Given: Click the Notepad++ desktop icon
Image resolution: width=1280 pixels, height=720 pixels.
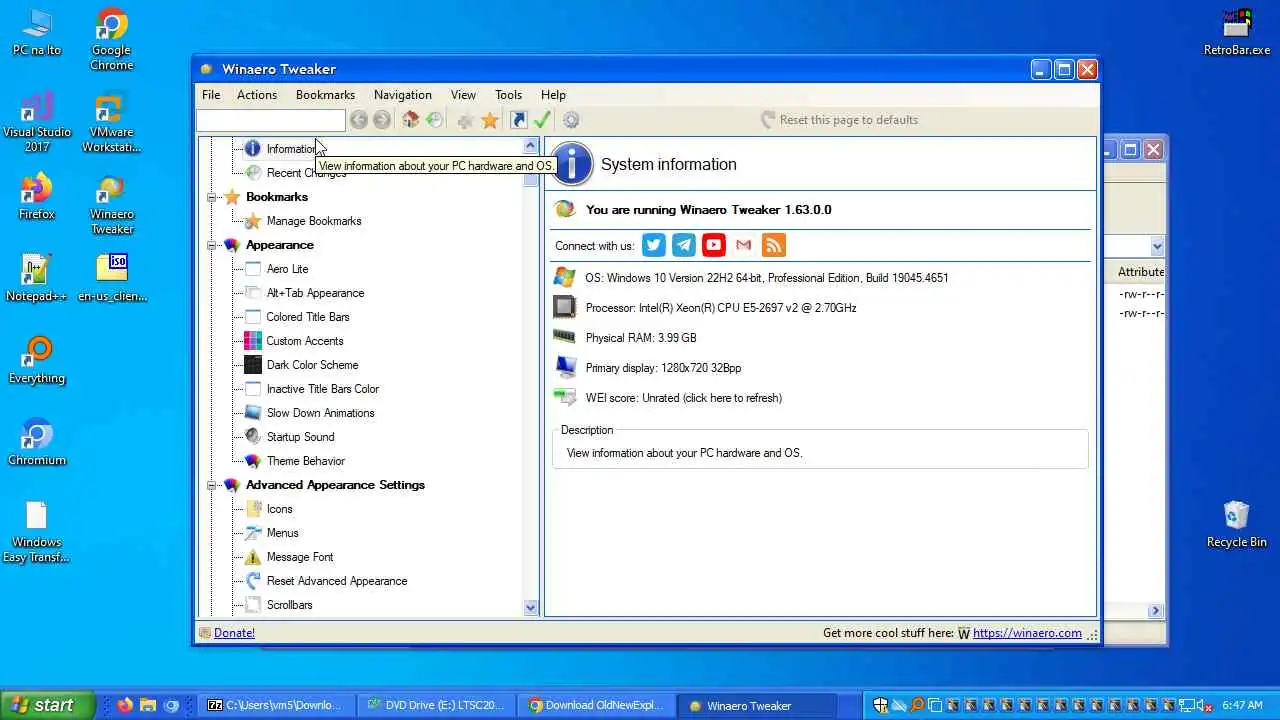Looking at the screenshot, I should tap(37, 277).
